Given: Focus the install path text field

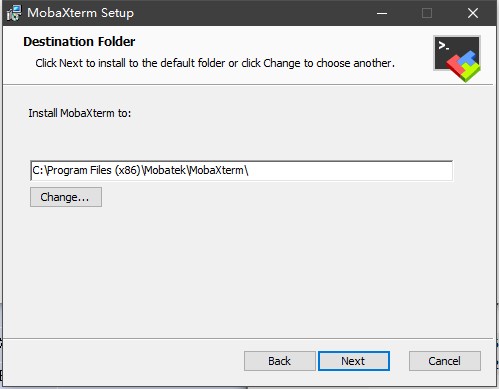Looking at the screenshot, I should [x=241, y=171].
